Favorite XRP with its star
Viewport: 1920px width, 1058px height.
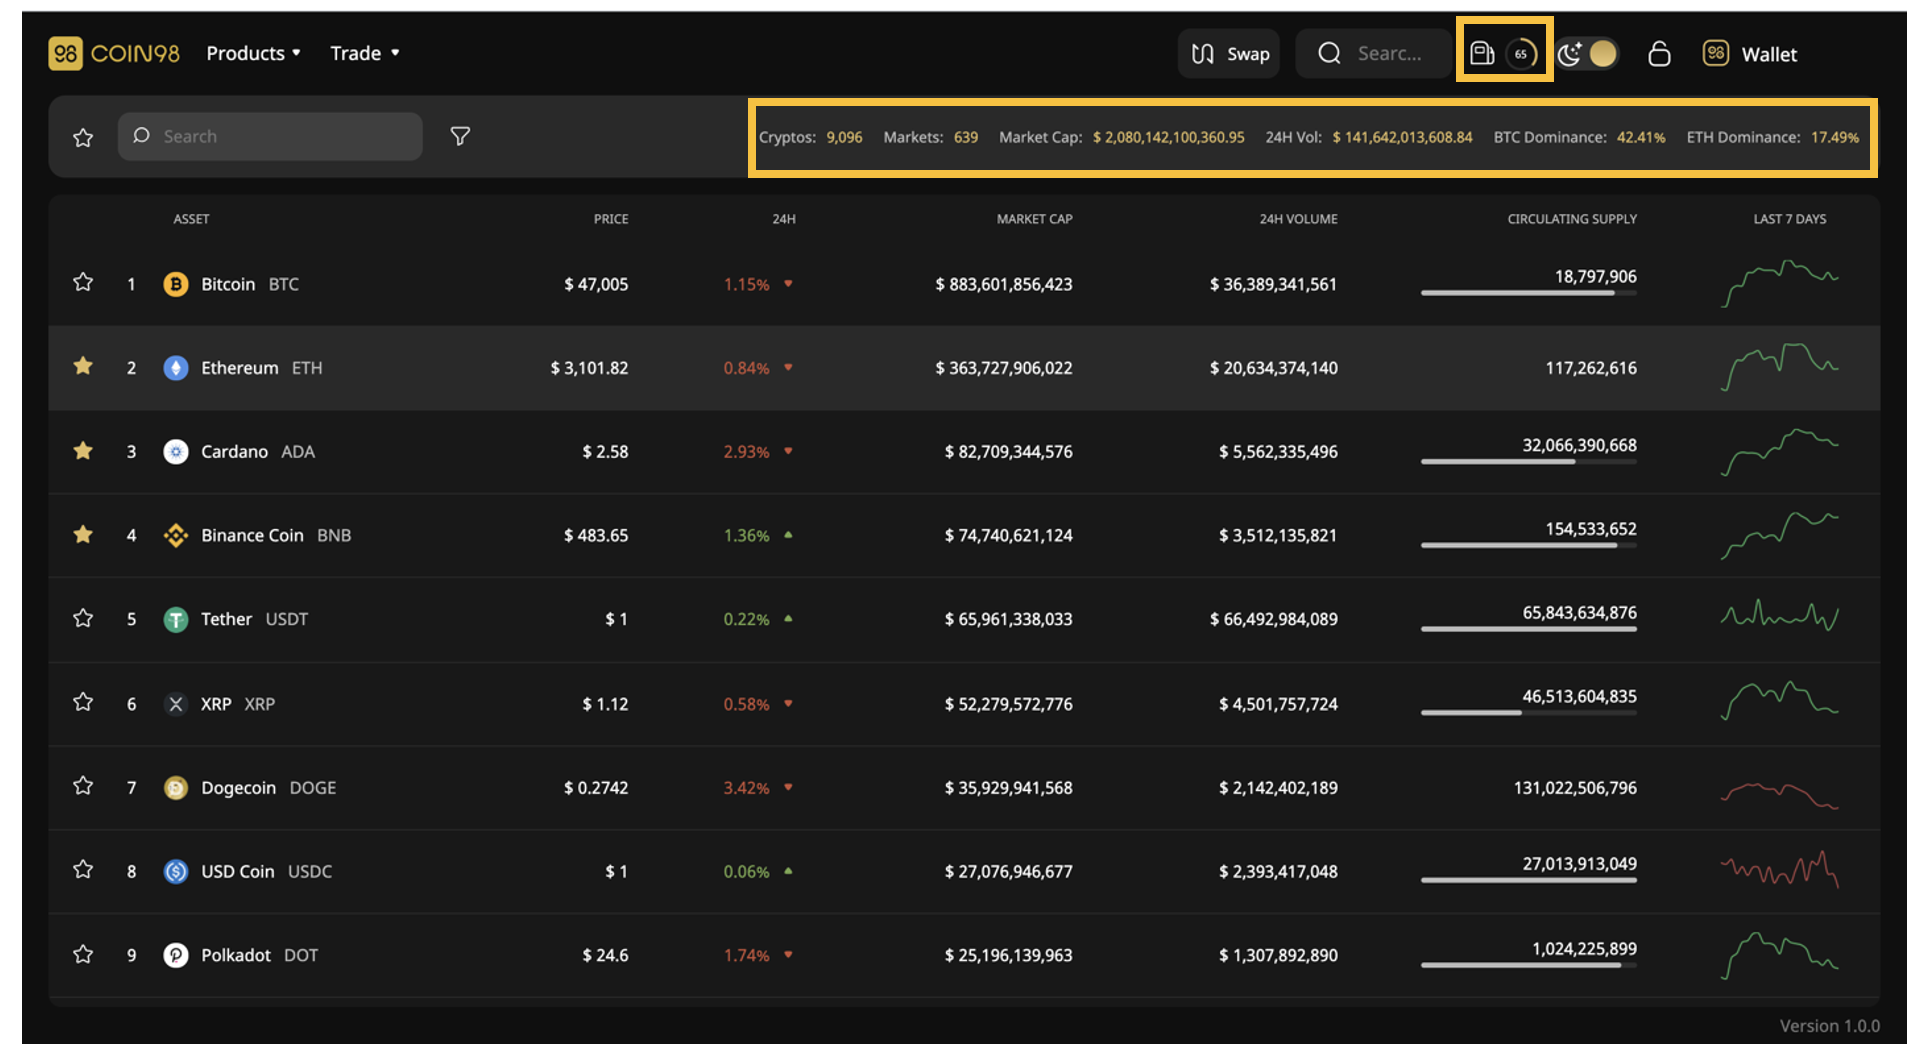[83, 703]
